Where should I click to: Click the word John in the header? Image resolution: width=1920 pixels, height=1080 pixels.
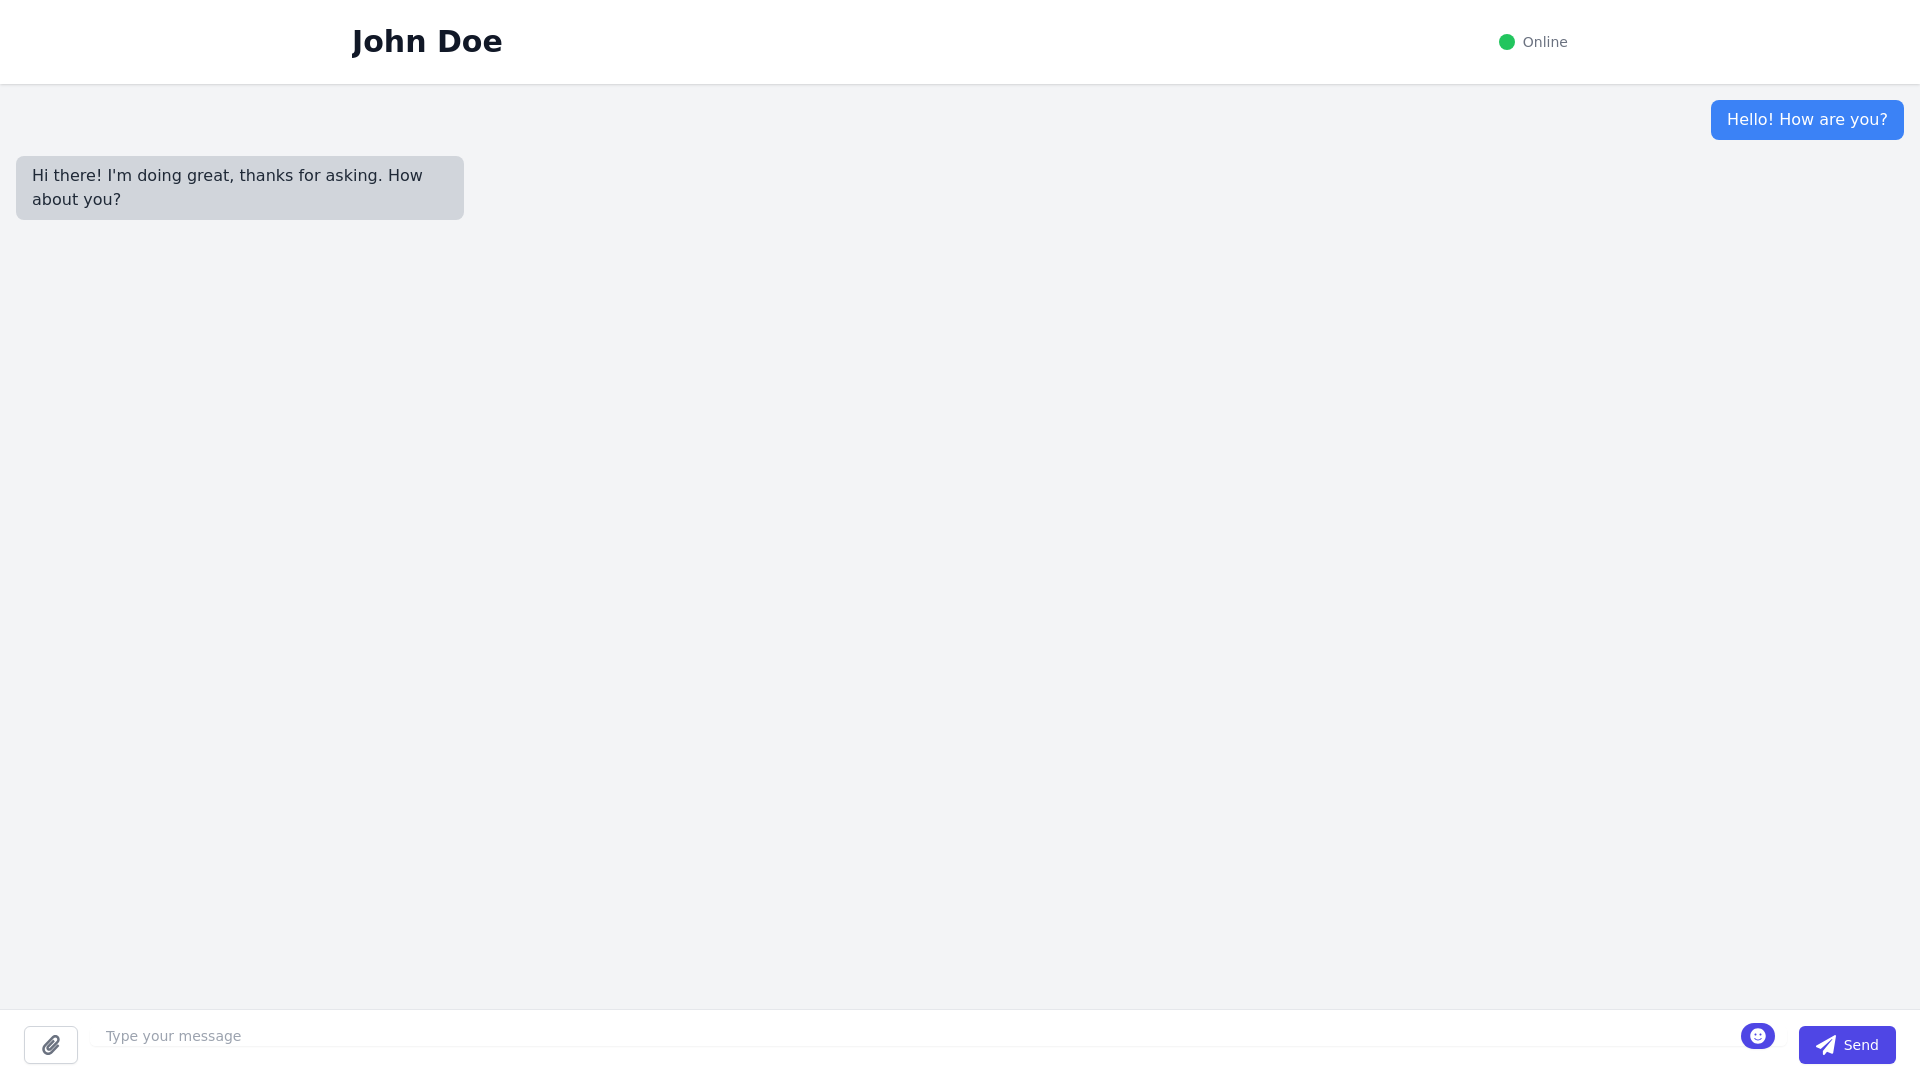click(x=390, y=42)
